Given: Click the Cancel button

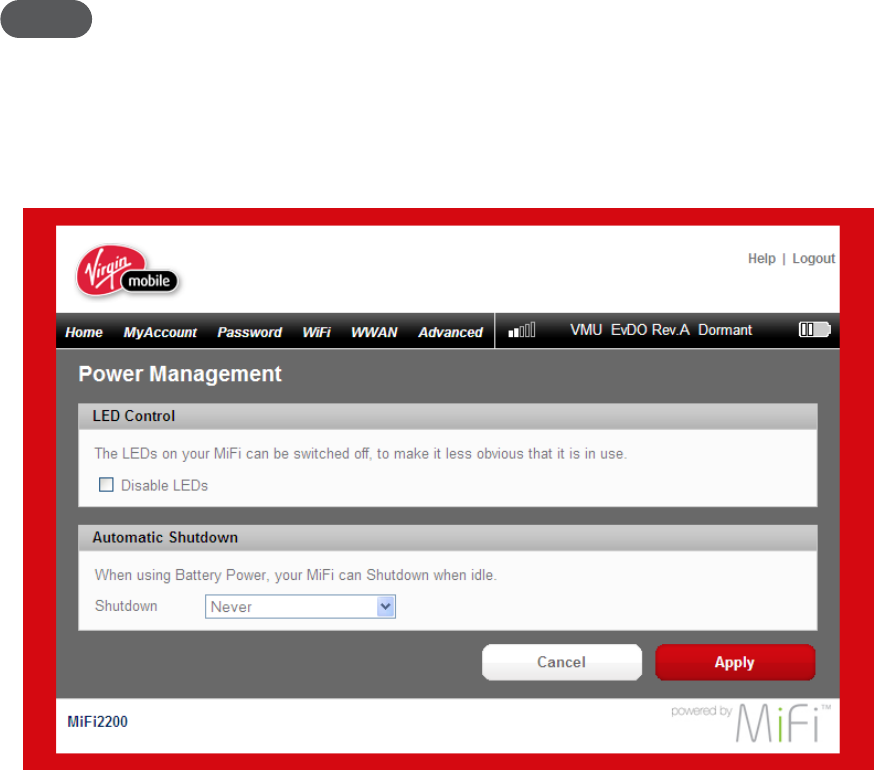Looking at the screenshot, I should 562,662.
